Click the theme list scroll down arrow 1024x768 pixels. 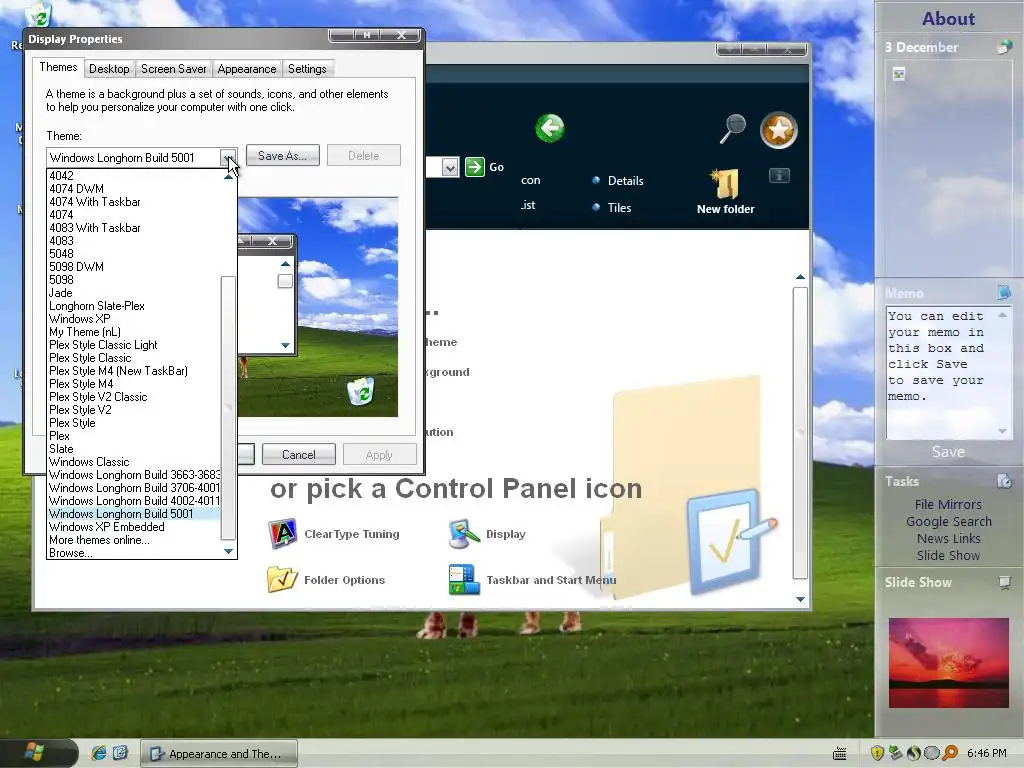click(x=228, y=552)
